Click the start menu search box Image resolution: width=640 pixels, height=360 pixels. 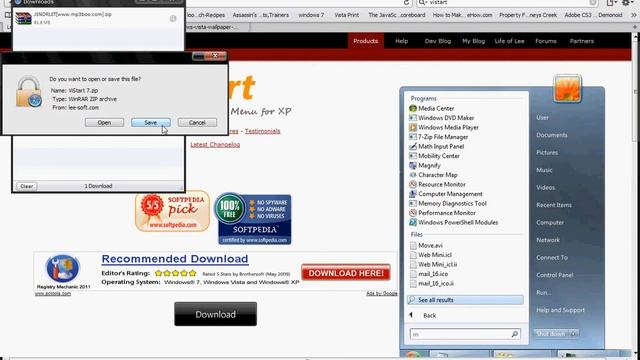coord(465,334)
